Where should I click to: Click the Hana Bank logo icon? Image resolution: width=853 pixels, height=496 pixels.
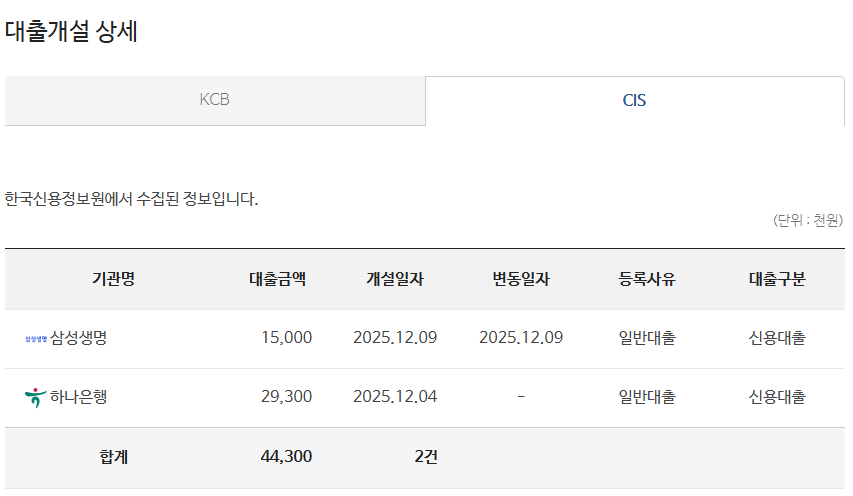pos(35,397)
